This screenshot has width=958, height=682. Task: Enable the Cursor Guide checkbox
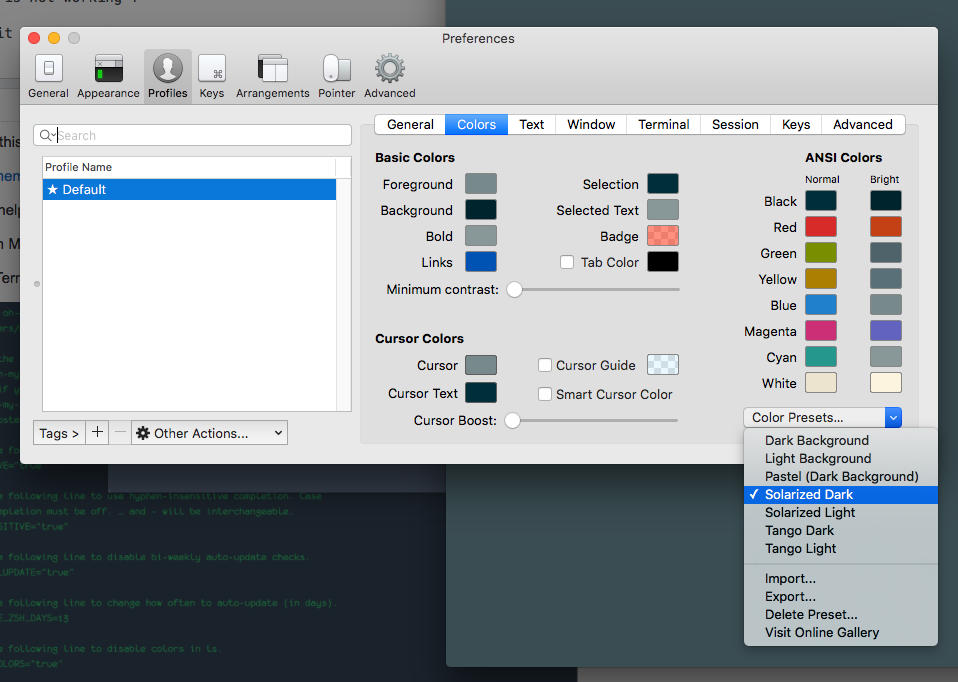(545, 365)
